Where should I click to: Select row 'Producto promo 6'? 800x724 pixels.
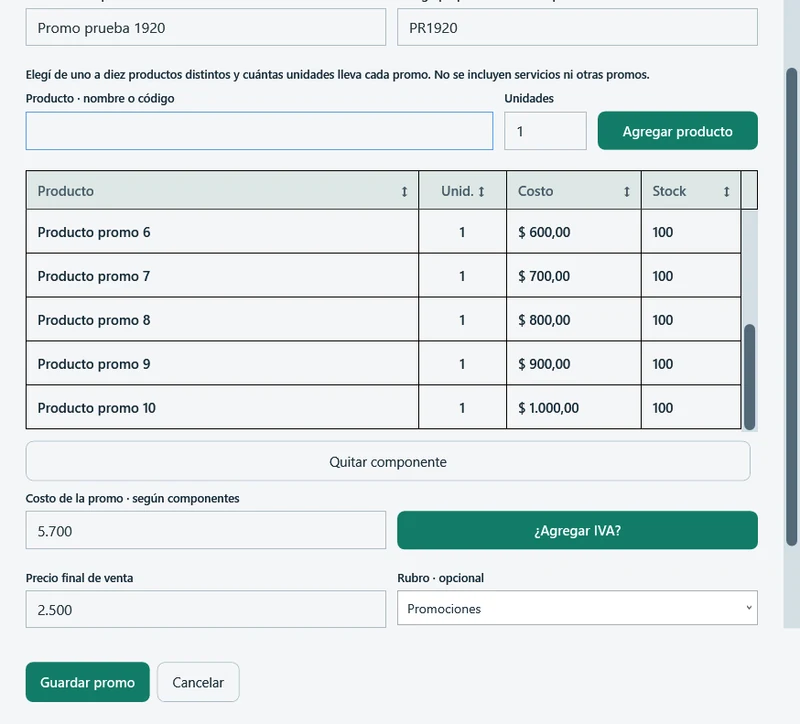(x=383, y=232)
